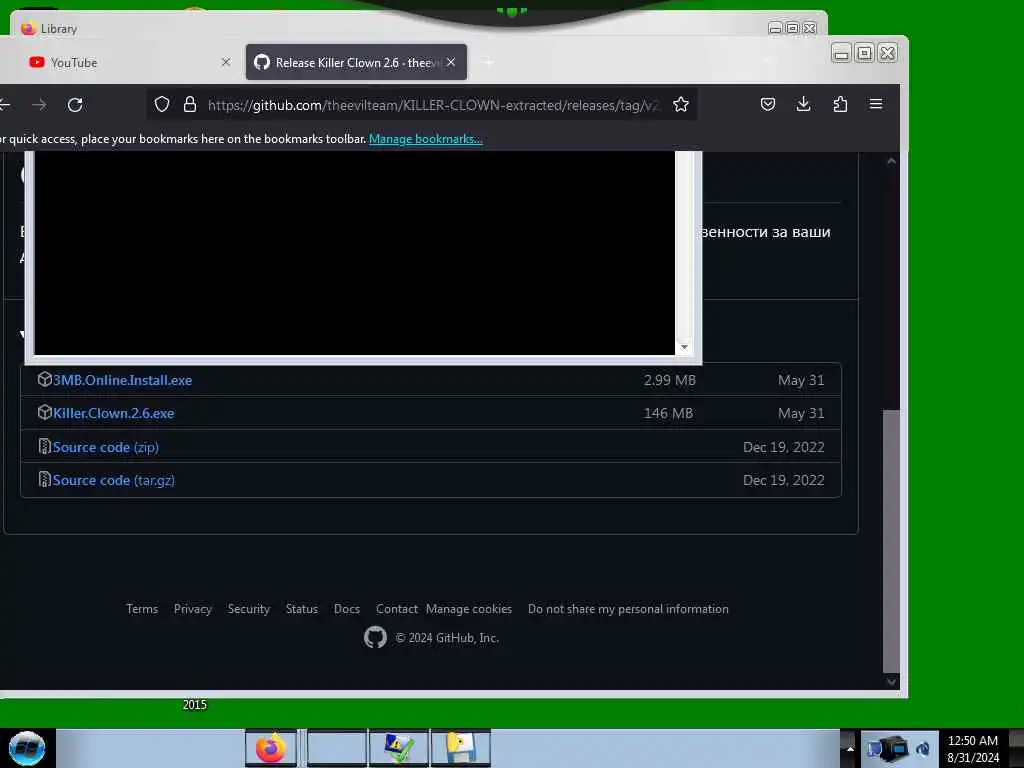Bookmark this page with the star

680,104
